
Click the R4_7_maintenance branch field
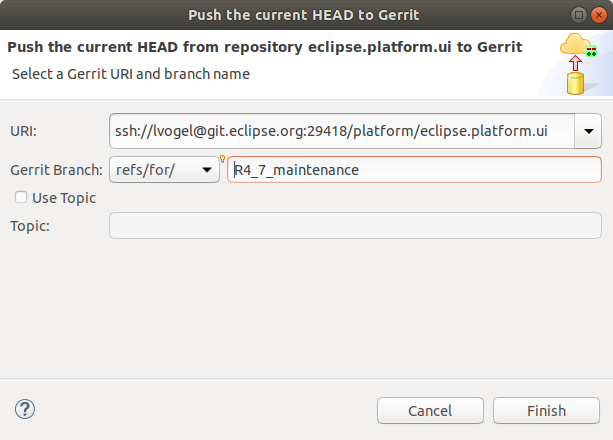pyautogui.click(x=414, y=170)
